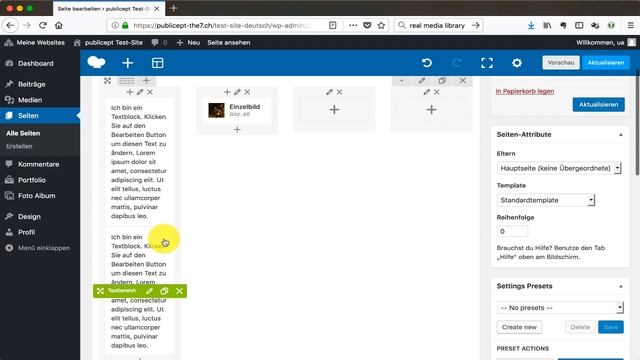This screenshot has width=640, height=360.
Task: Add column with row plus icon
Action: [146, 80]
